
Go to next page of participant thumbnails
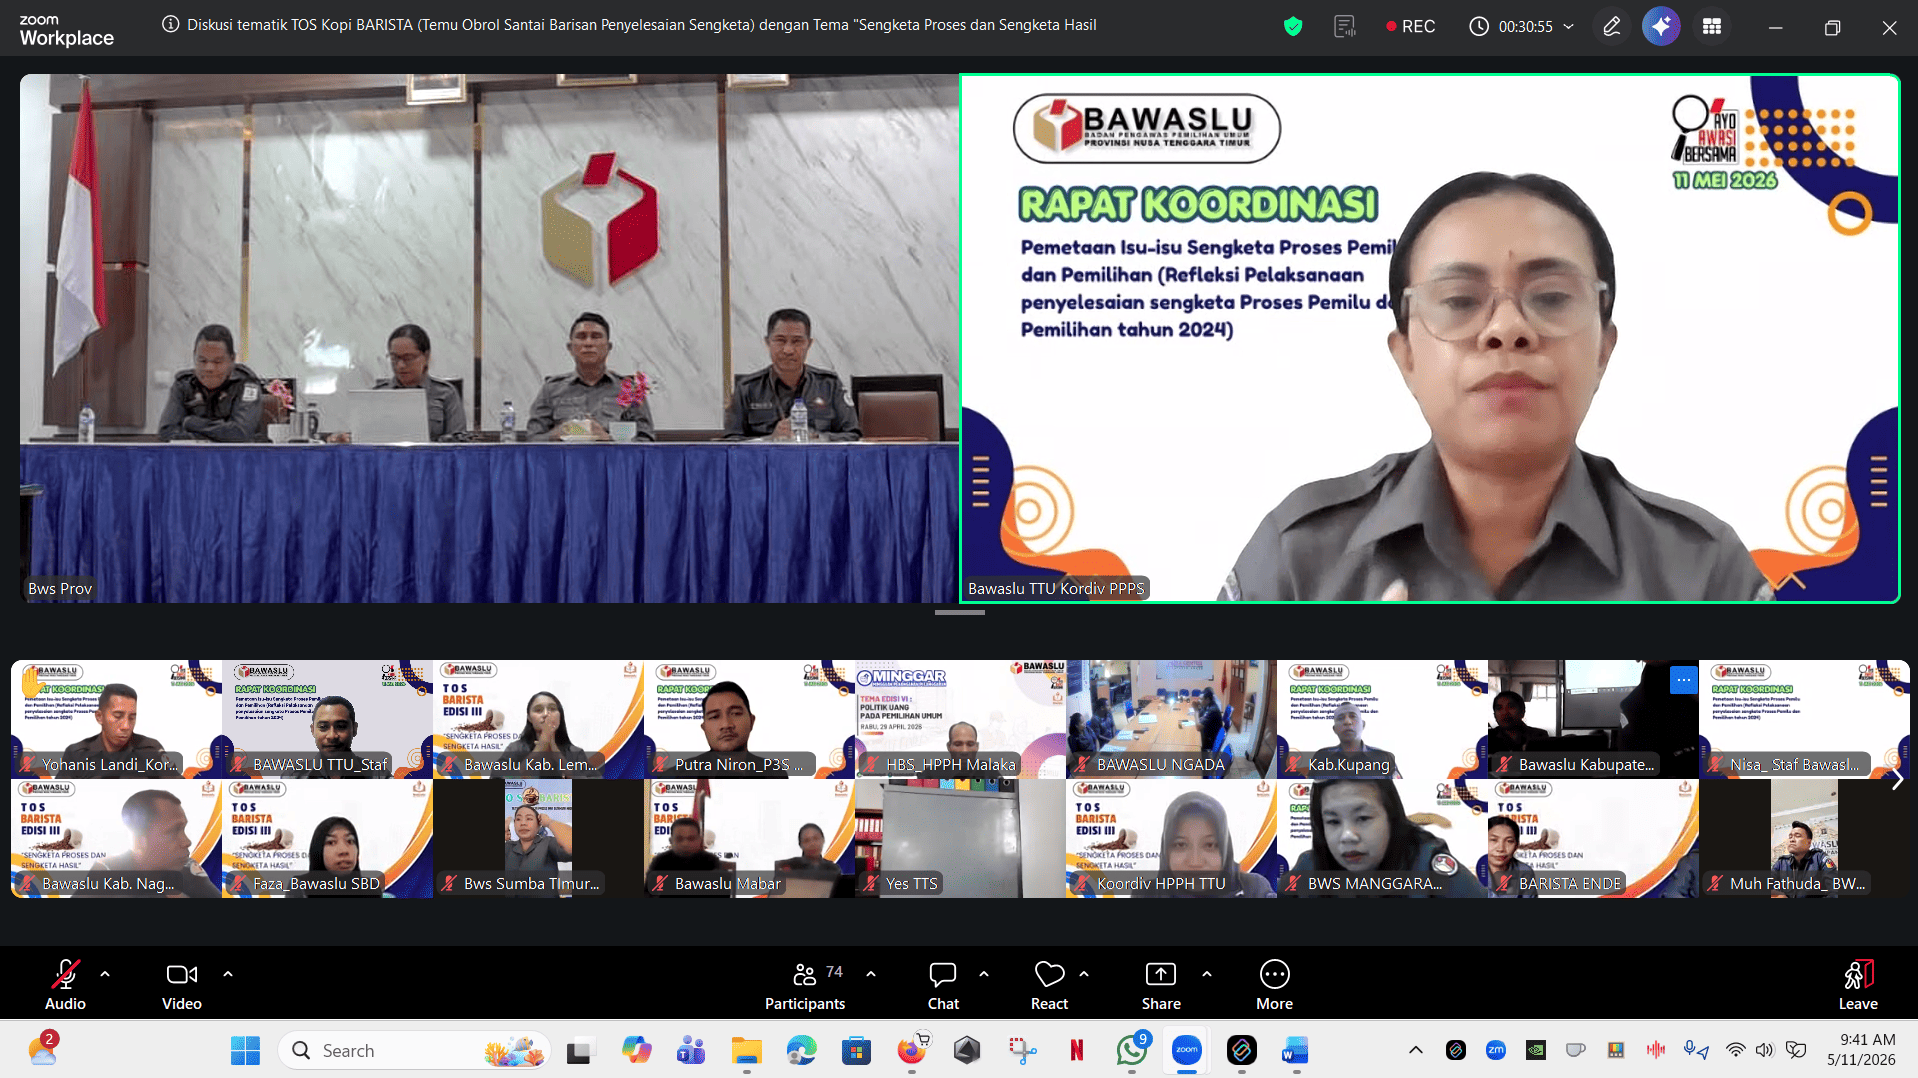pos(1897,779)
